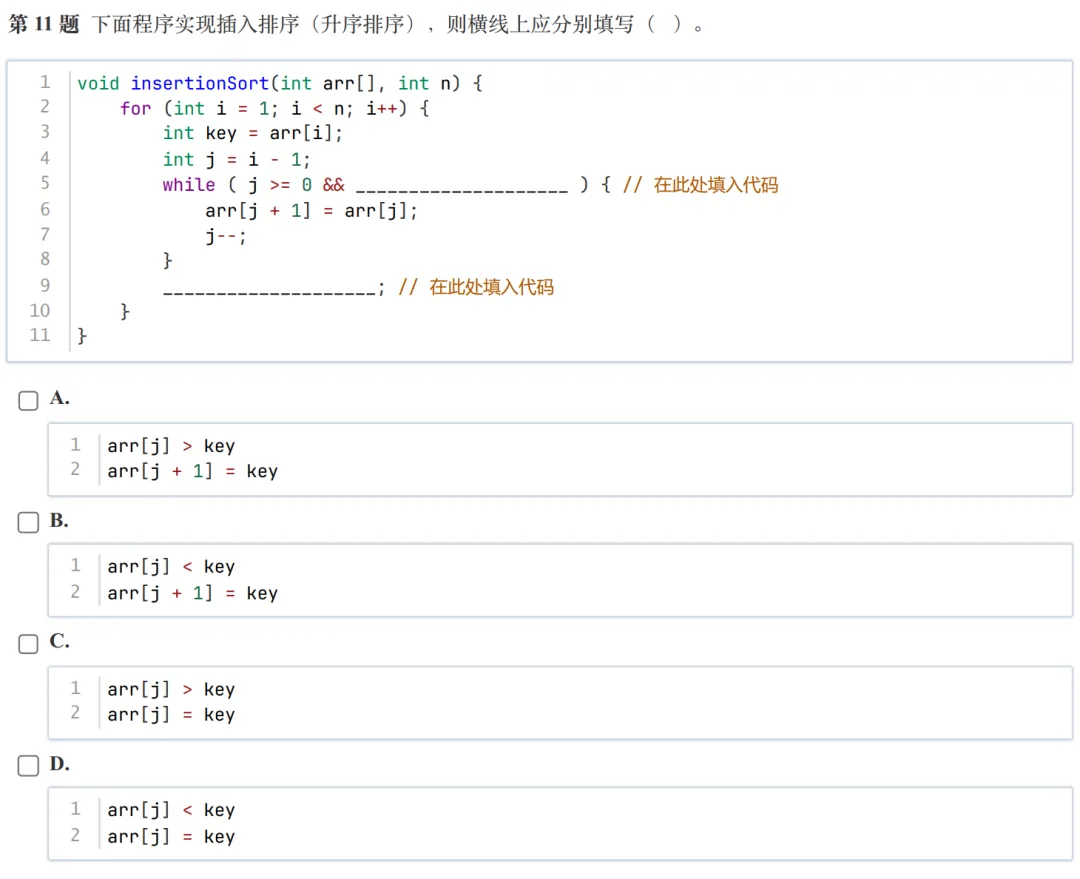The image size is (1080, 879).
Task: Check the checkbox for option B
Action: pos(28,523)
